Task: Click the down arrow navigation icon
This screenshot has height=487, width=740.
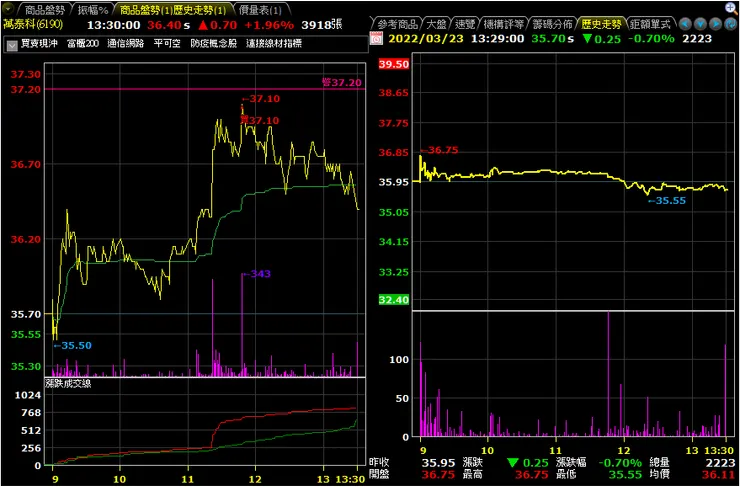Action: pyautogui.click(x=700, y=24)
